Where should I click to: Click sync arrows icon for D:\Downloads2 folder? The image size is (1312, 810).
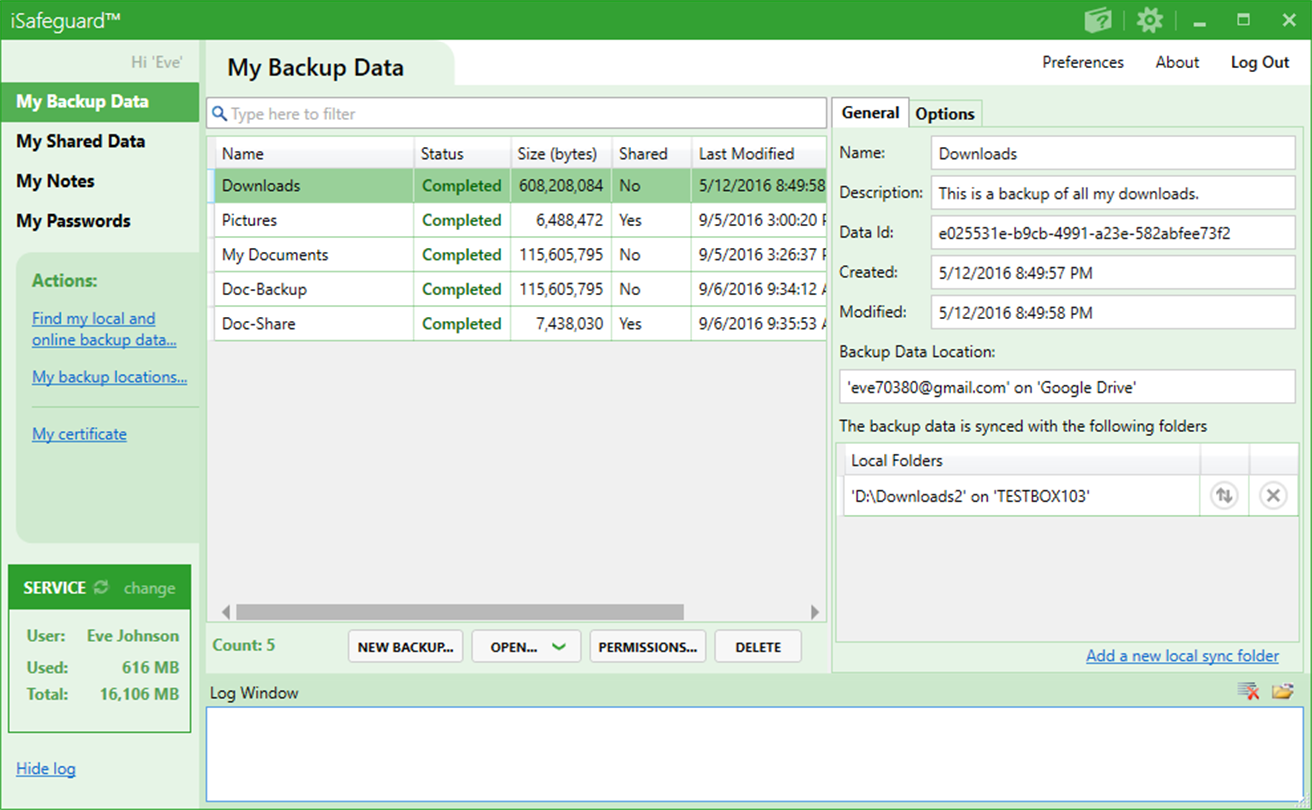click(1224, 495)
